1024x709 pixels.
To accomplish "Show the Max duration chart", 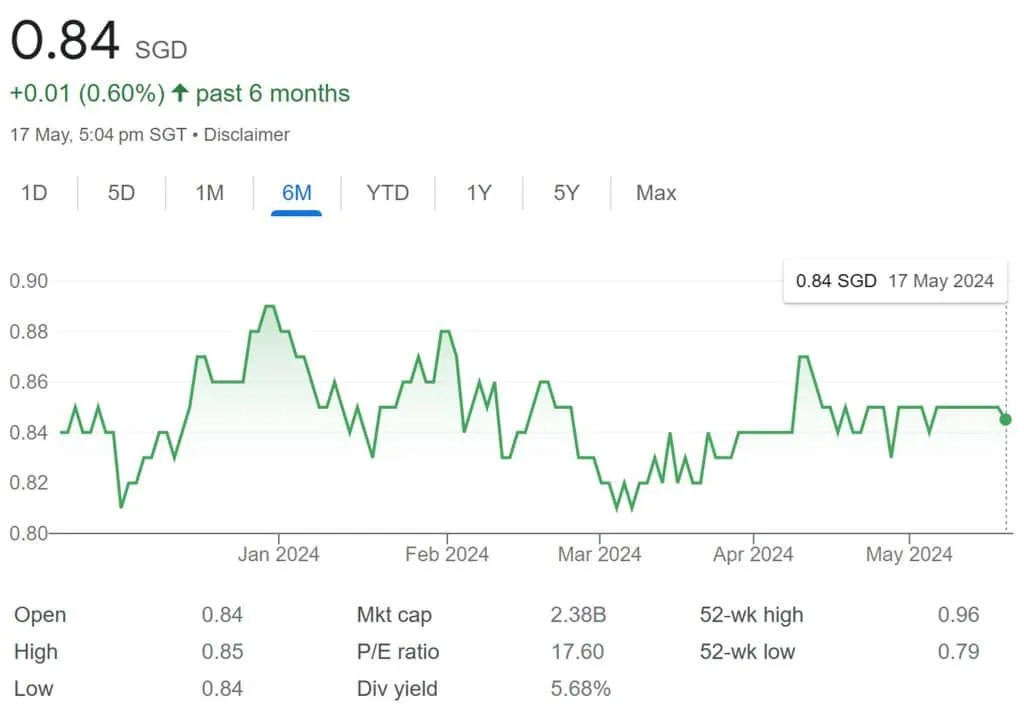I will 654,193.
